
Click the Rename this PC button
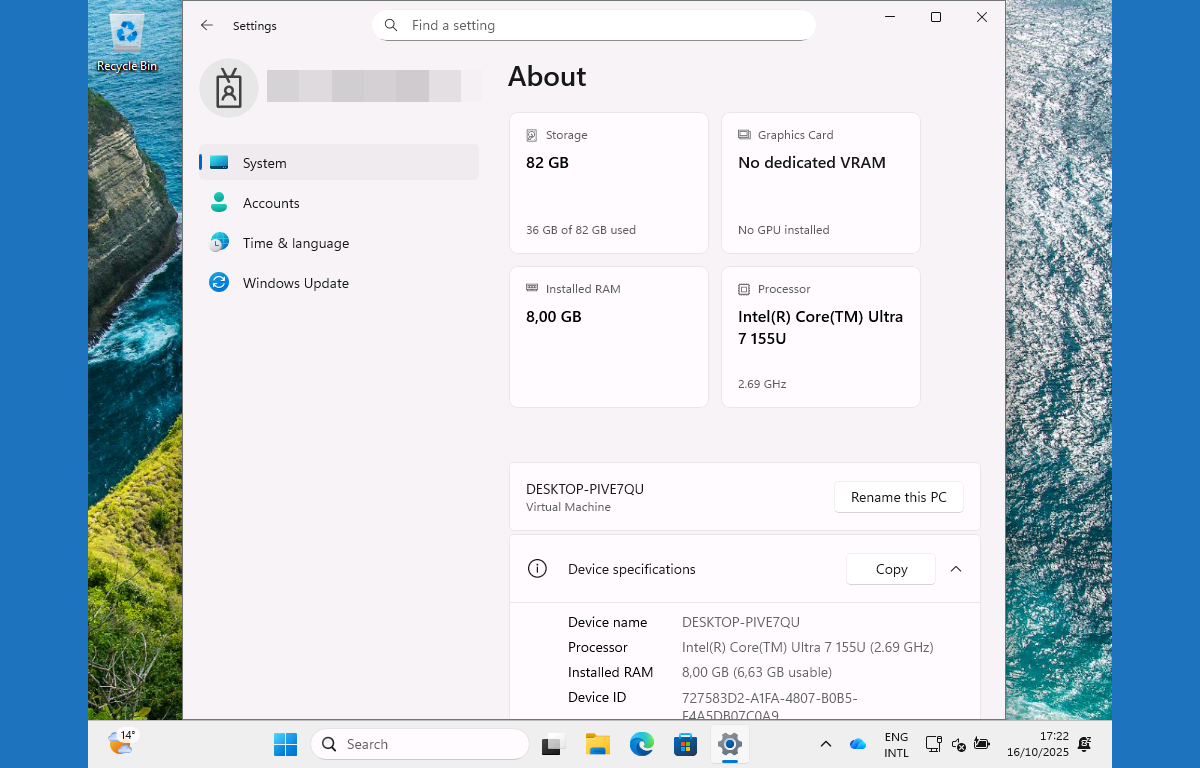click(x=898, y=497)
